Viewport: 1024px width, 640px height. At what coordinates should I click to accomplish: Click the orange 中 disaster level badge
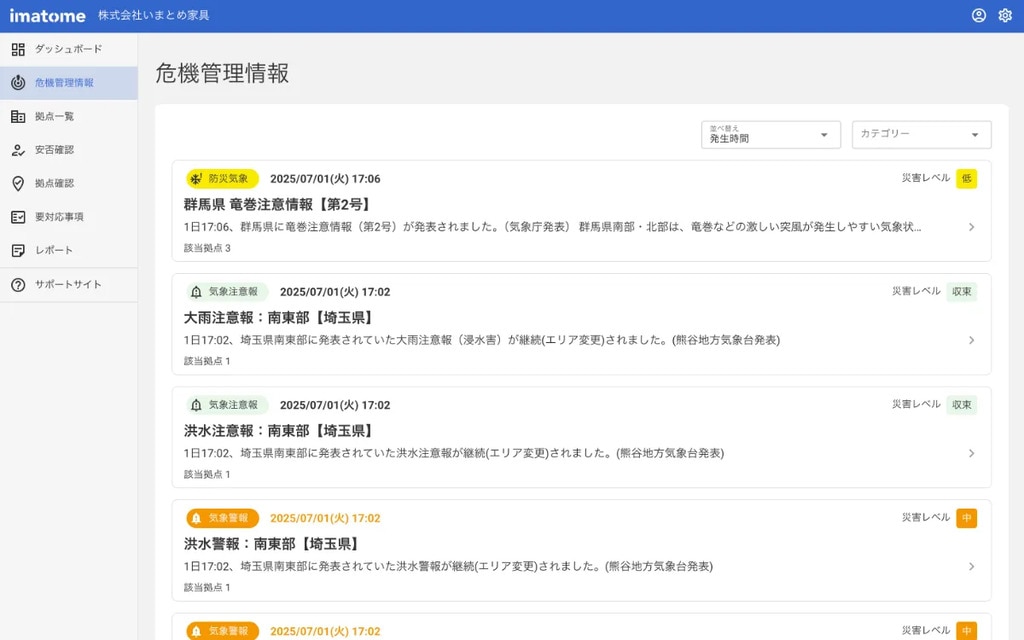point(966,518)
